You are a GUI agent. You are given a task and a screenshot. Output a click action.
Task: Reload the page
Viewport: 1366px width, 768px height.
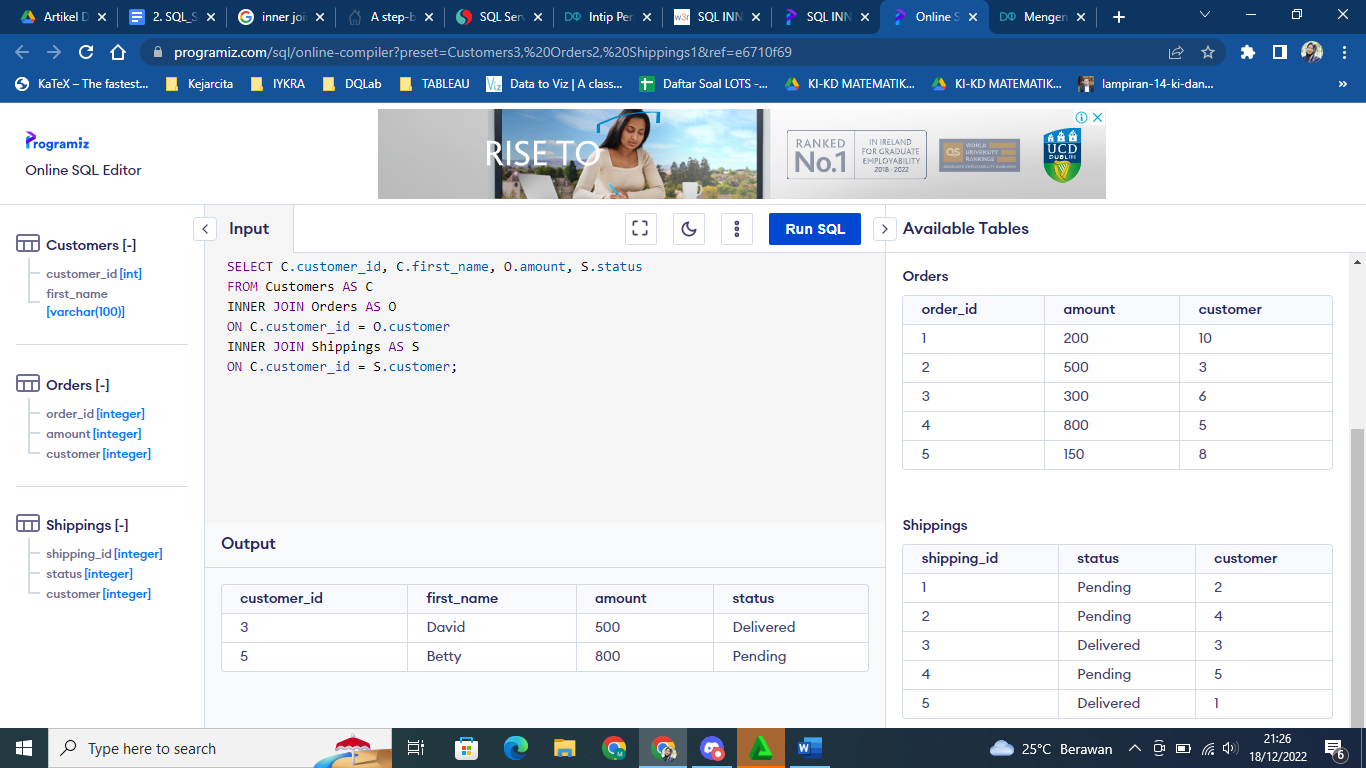(x=86, y=52)
